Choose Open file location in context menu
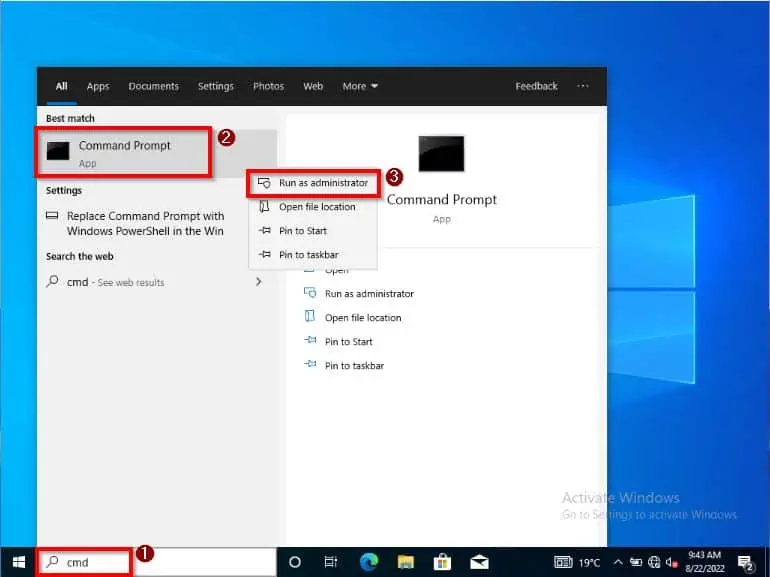Viewport: 770px width, 577px height. pos(313,207)
